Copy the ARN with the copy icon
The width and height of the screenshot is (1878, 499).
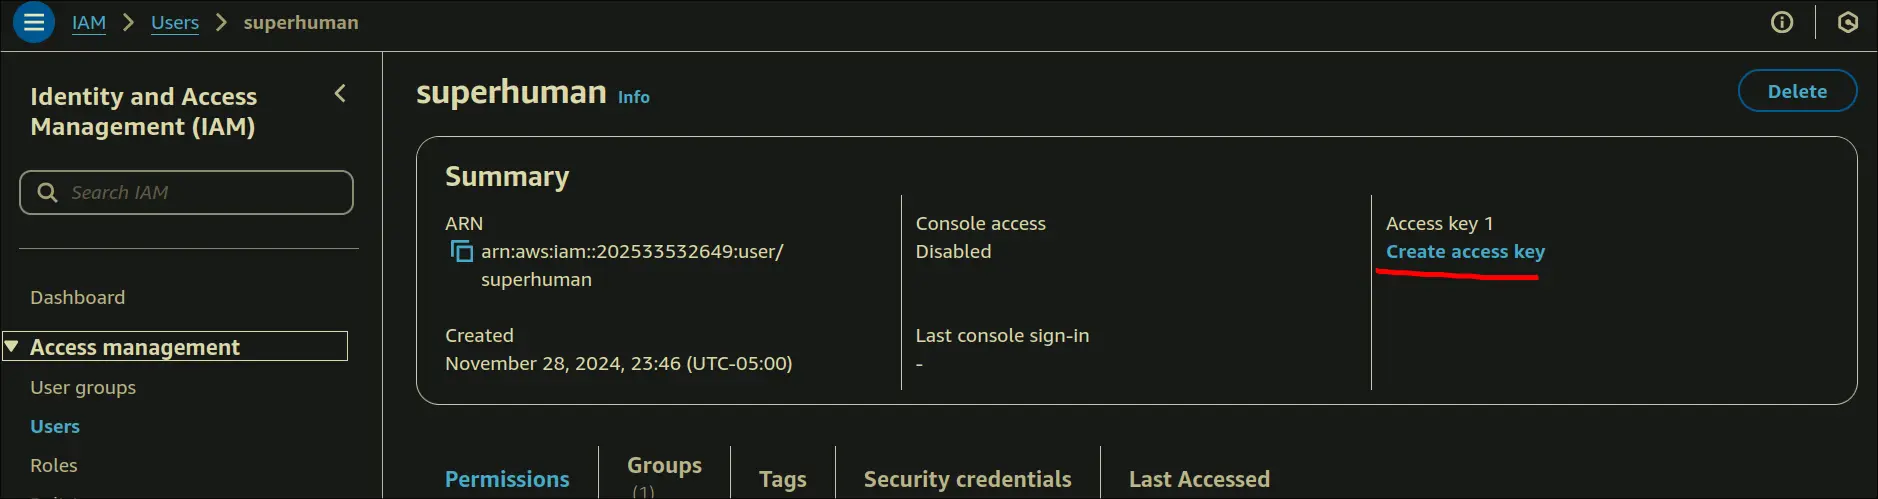pyautogui.click(x=461, y=251)
